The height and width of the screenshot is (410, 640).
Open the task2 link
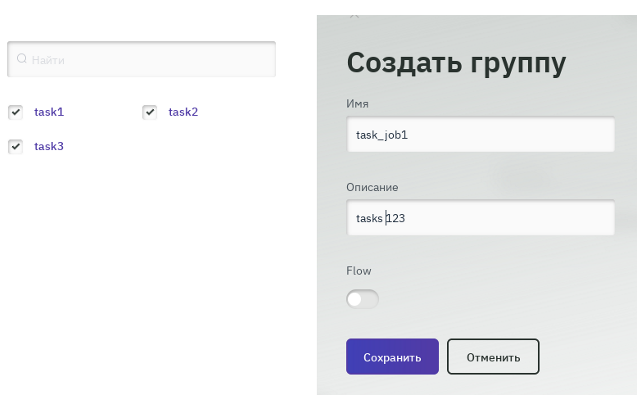pos(183,112)
